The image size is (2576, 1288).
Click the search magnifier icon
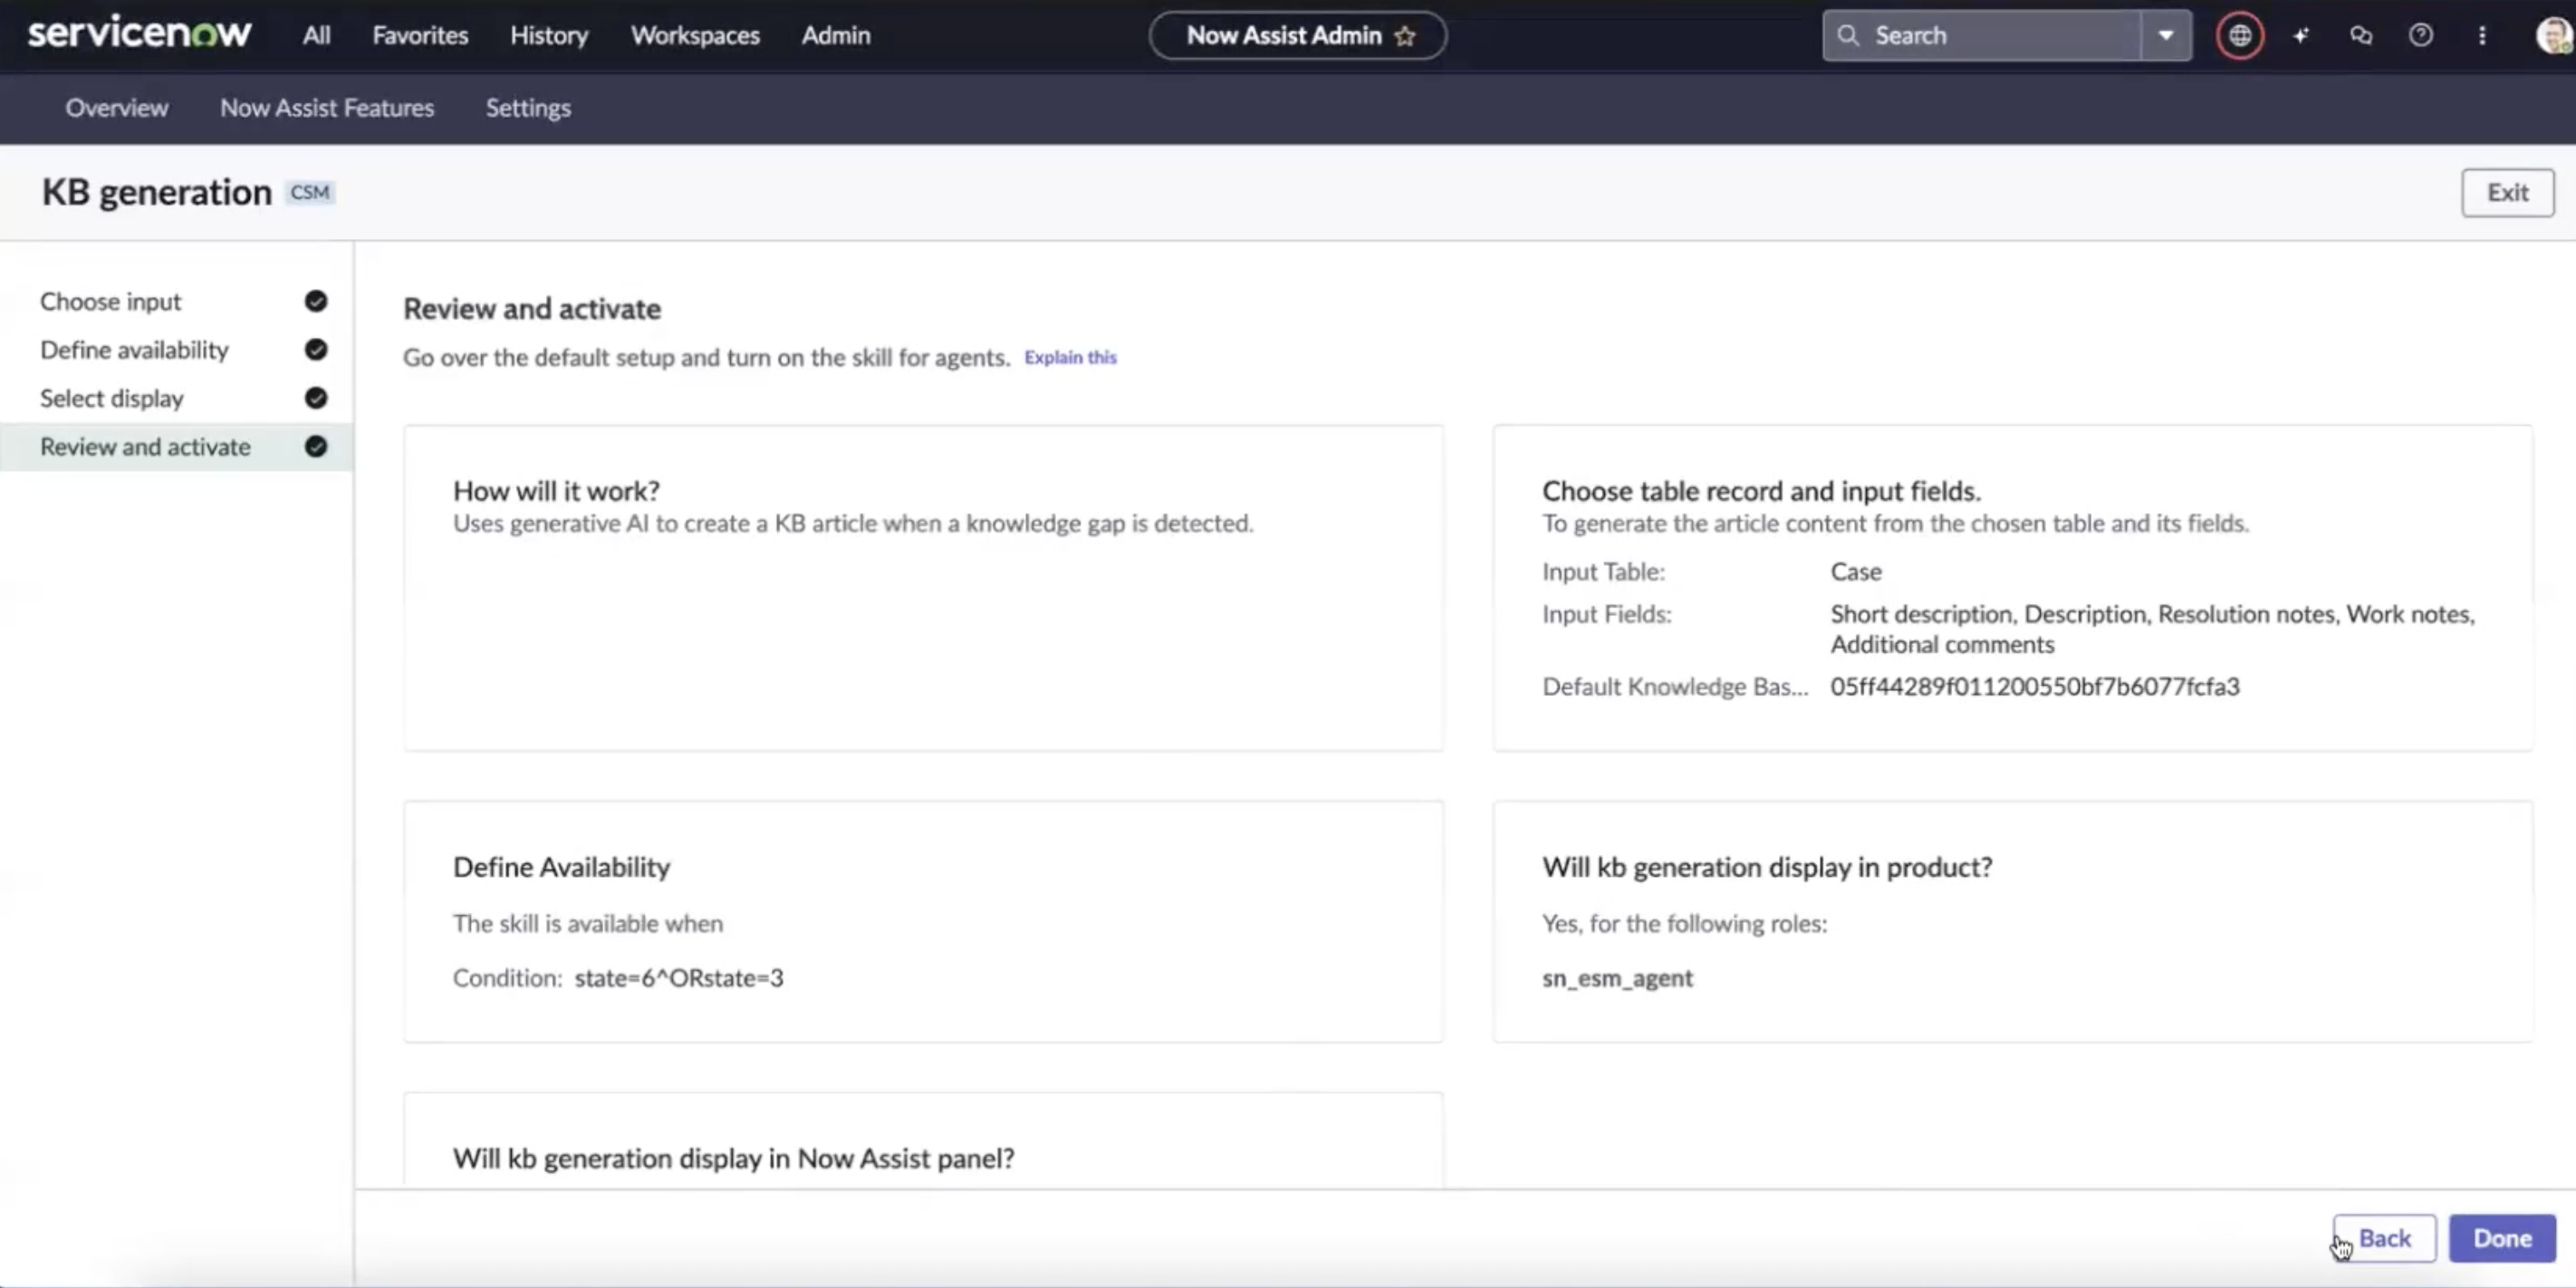coord(1848,35)
